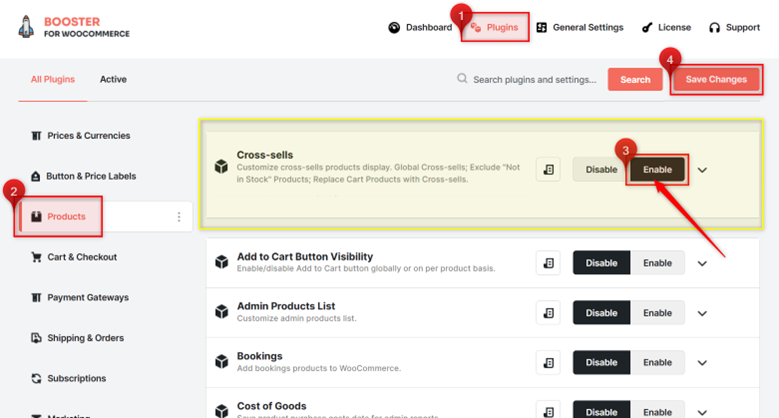
Task: Open Add to Cart Button Visibility documentation icon
Action: click(548, 263)
